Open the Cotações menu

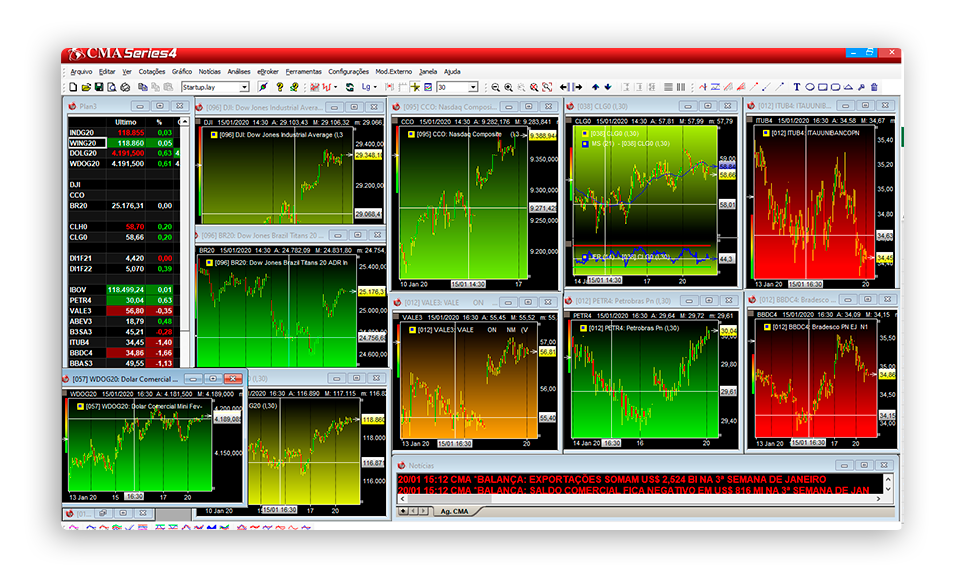tap(152, 72)
